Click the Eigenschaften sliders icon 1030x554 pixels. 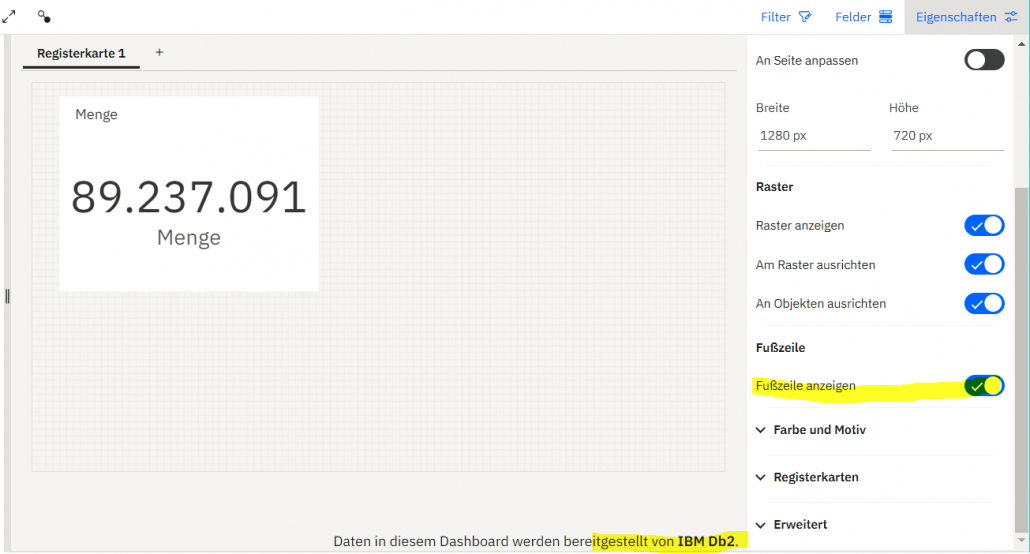[1011, 17]
